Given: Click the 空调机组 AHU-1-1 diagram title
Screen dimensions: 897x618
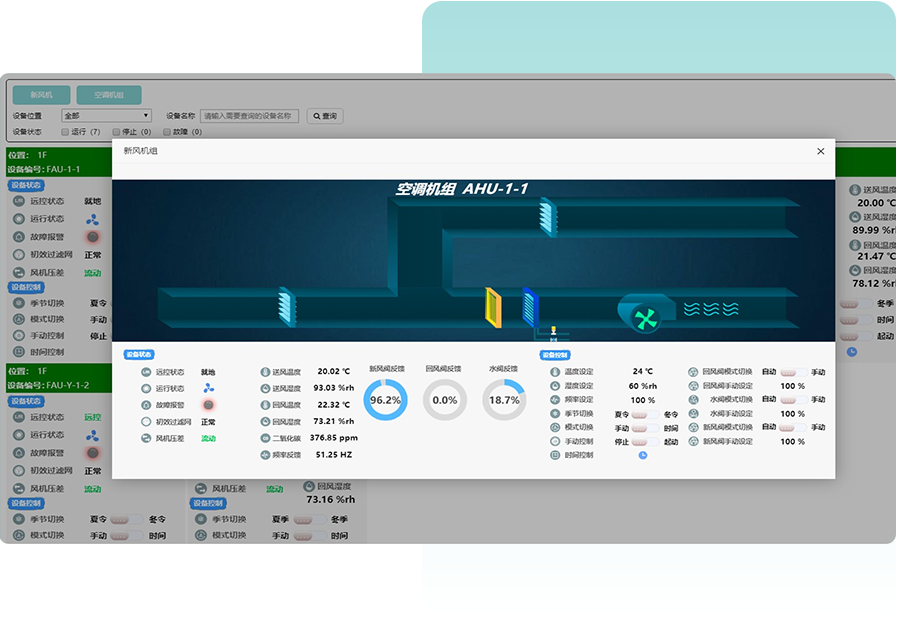Looking at the screenshot, I should (x=462, y=189).
